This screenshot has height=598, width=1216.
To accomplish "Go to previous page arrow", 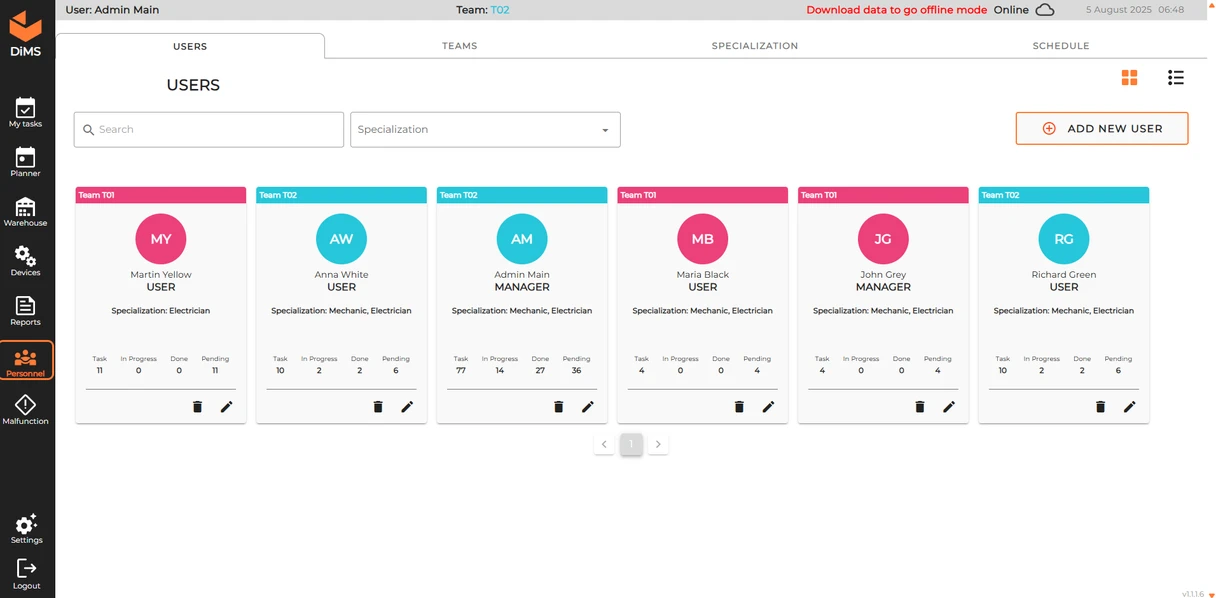I will (604, 444).
